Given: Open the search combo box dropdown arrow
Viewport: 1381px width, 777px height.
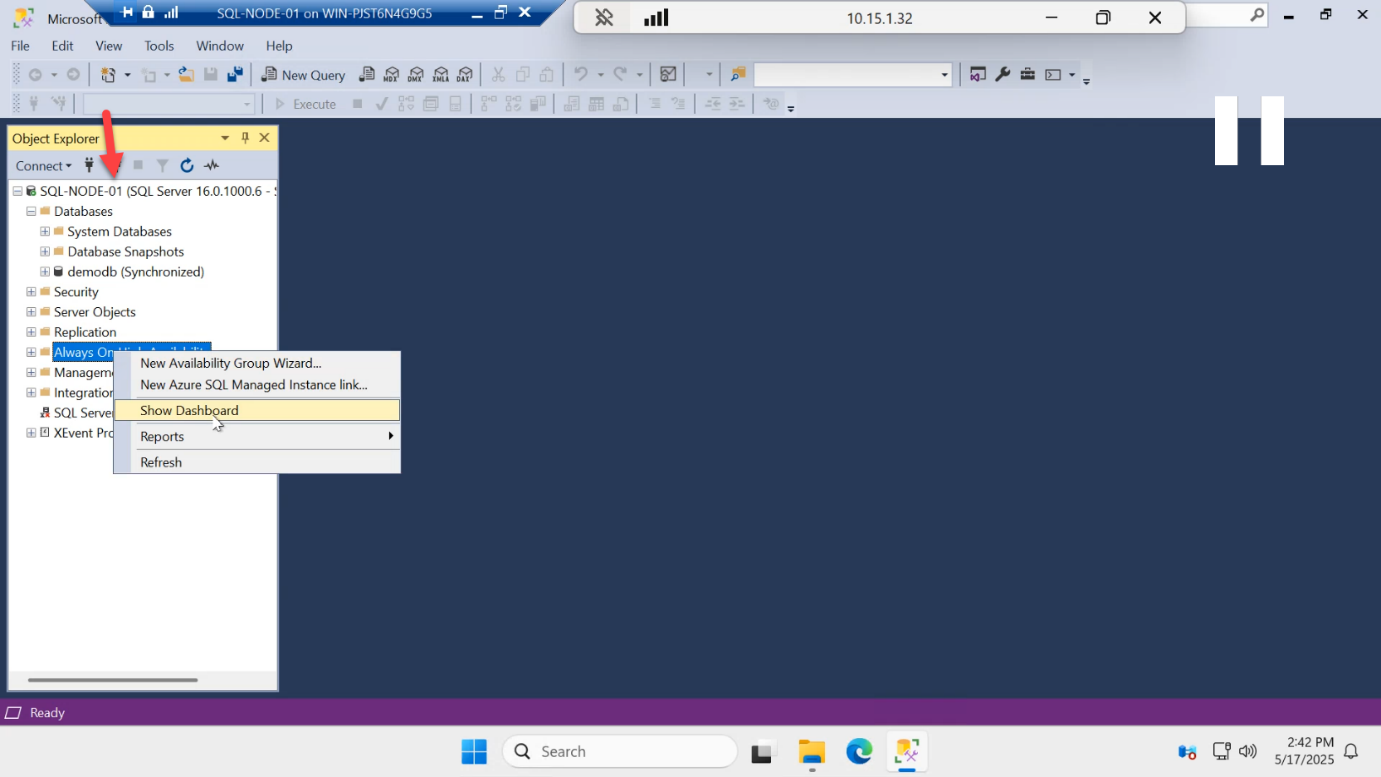Looking at the screenshot, I should (945, 75).
